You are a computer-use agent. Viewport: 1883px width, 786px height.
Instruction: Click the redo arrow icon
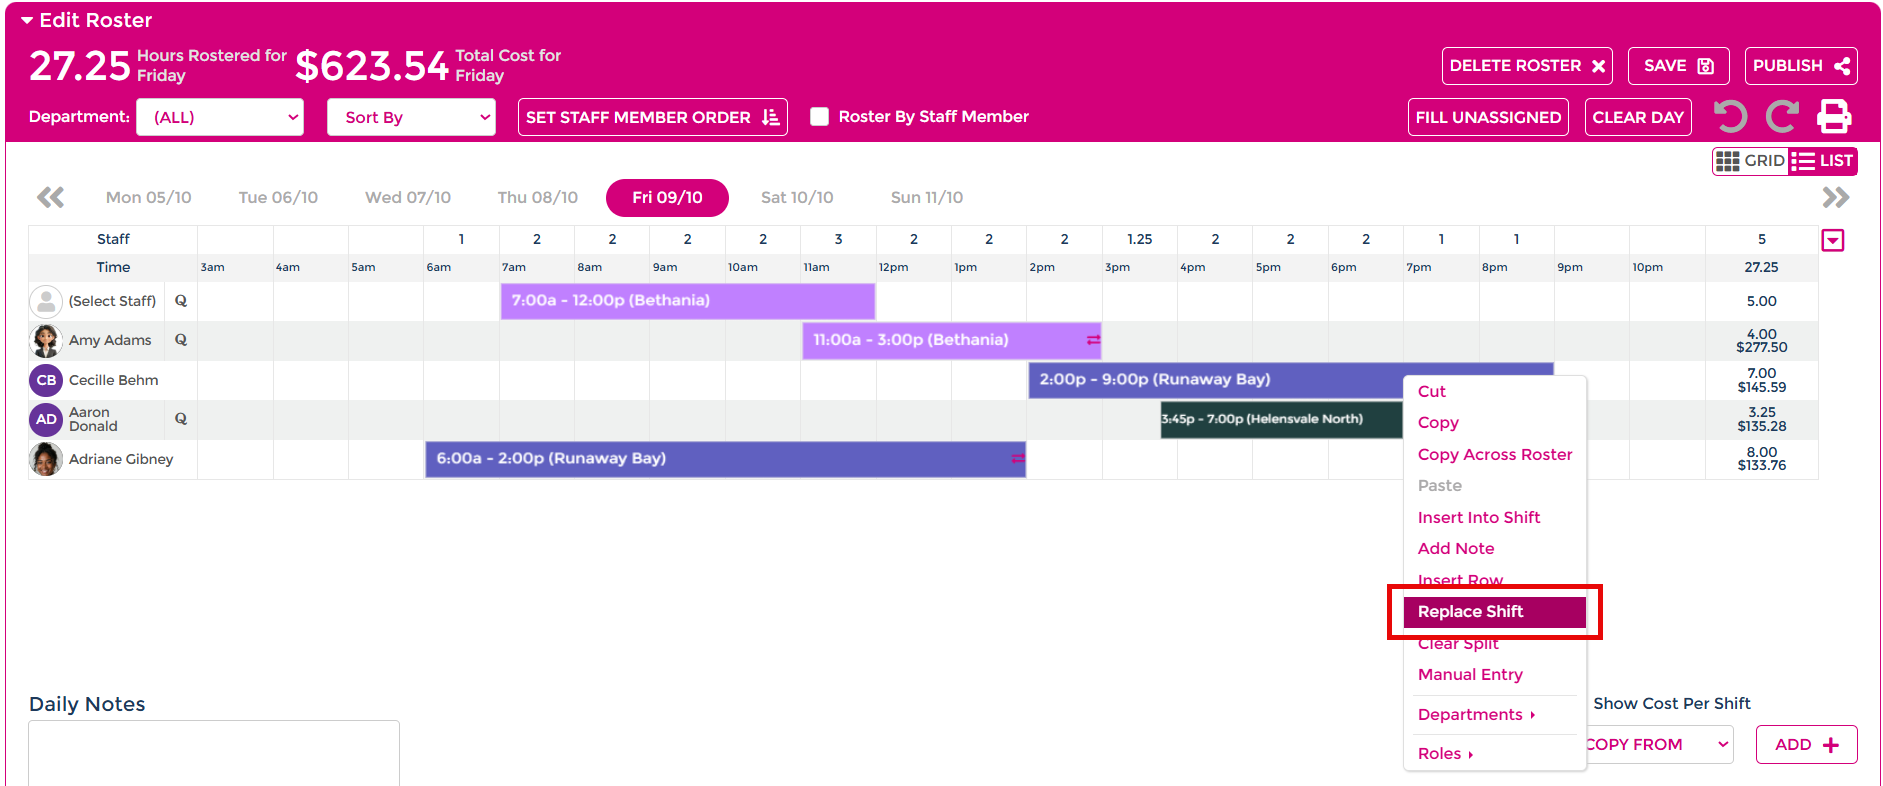(x=1782, y=117)
